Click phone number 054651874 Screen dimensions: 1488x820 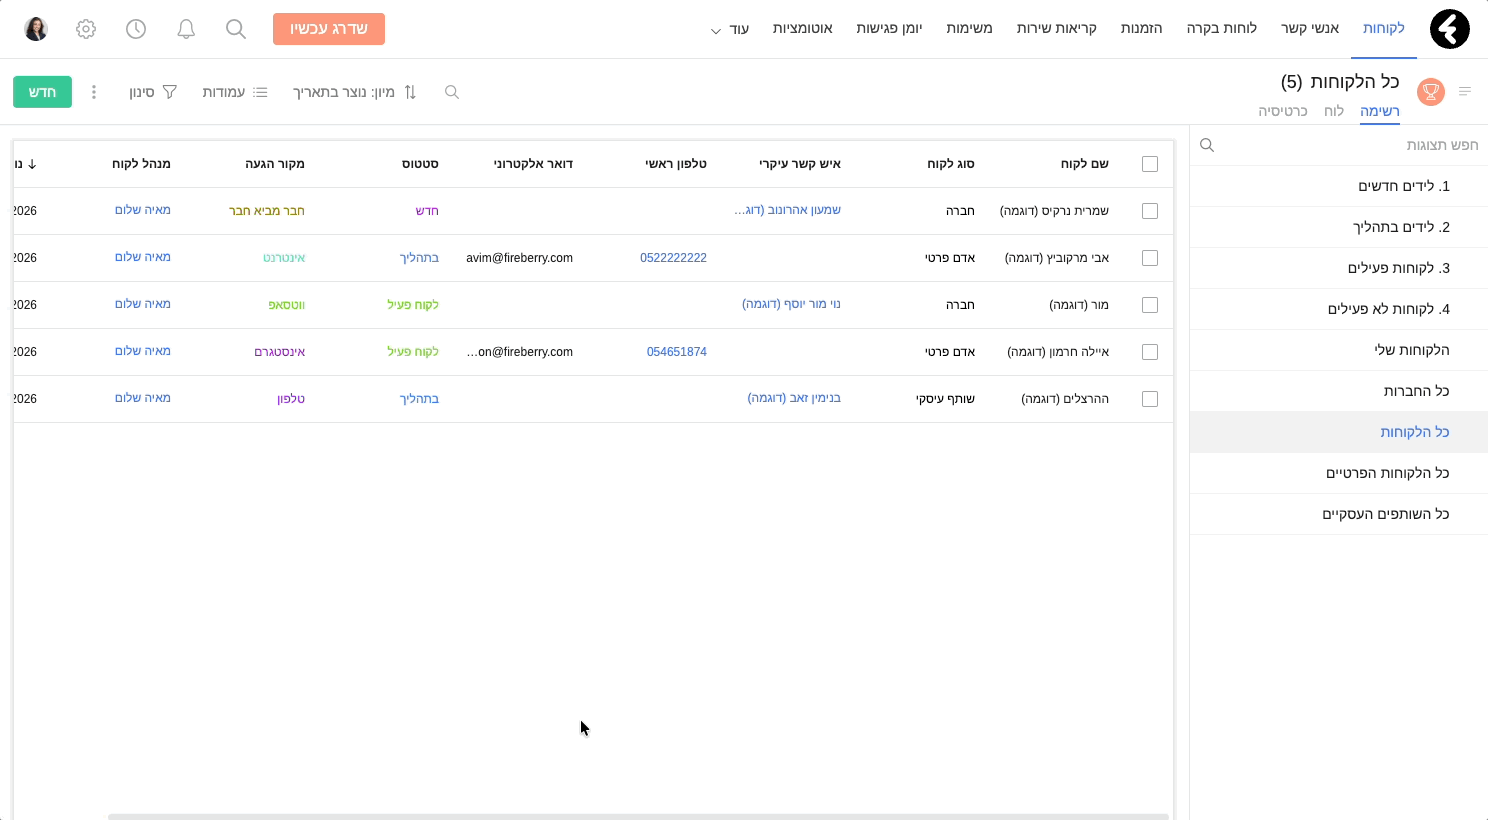(x=676, y=352)
